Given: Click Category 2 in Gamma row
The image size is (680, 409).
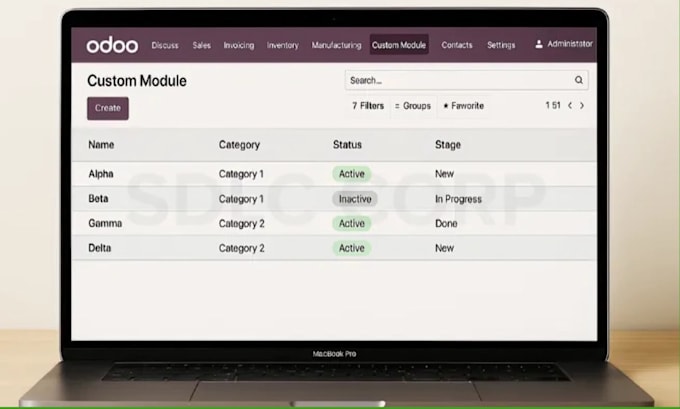Looking at the screenshot, I should [x=242, y=224].
